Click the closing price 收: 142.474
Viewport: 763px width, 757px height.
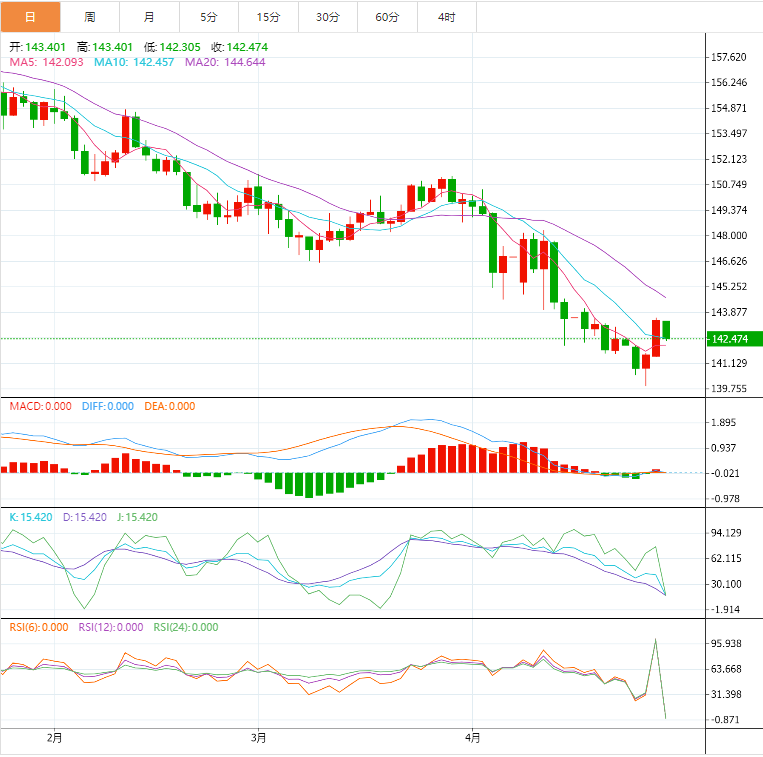point(239,47)
